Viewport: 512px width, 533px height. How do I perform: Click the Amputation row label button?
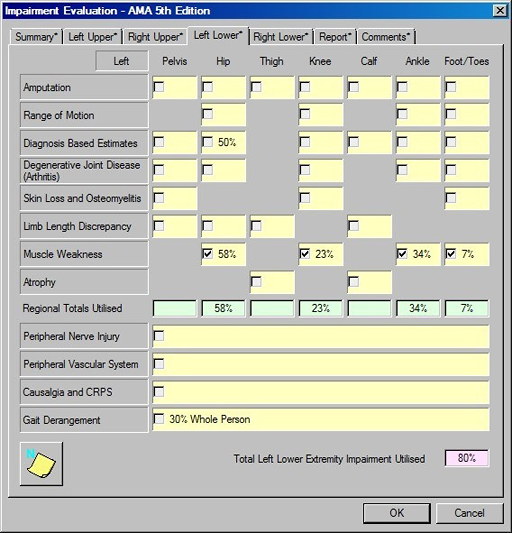coord(84,87)
